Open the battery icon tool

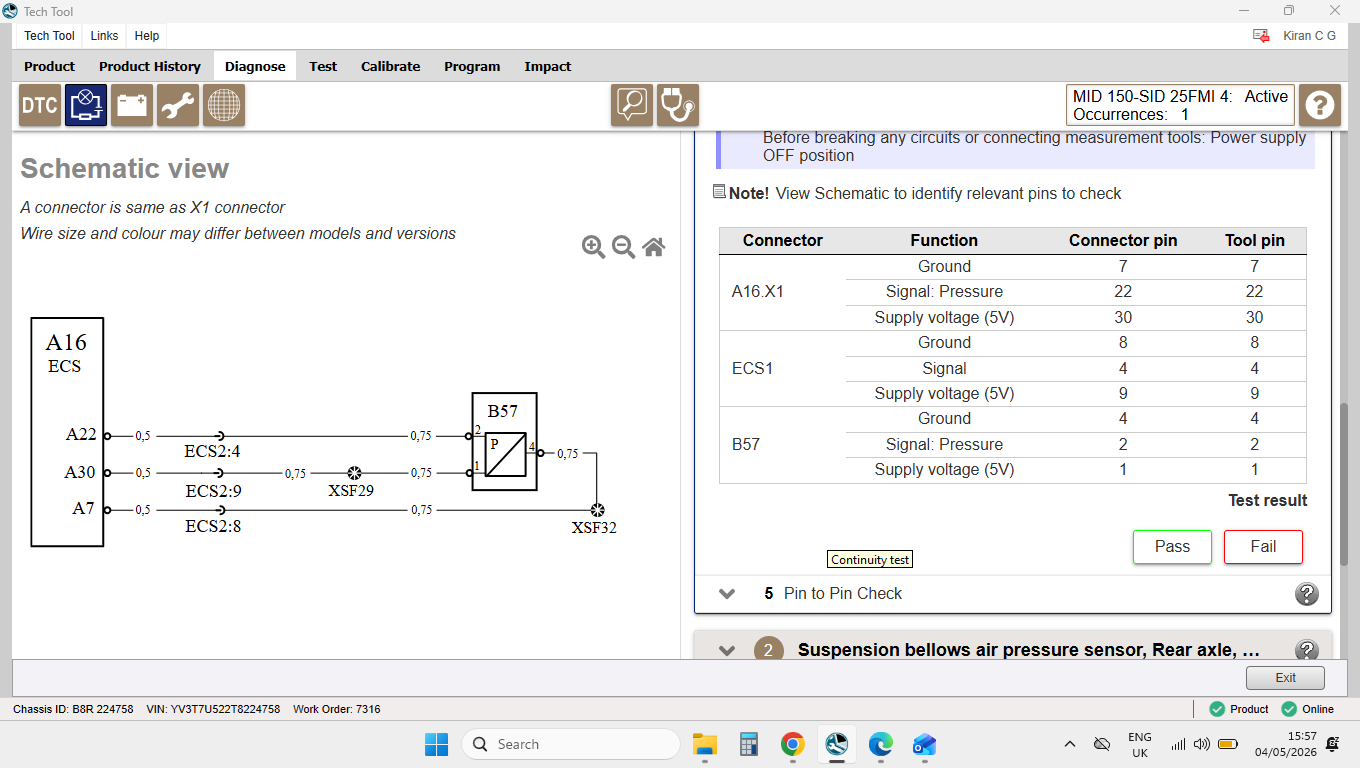click(132, 105)
